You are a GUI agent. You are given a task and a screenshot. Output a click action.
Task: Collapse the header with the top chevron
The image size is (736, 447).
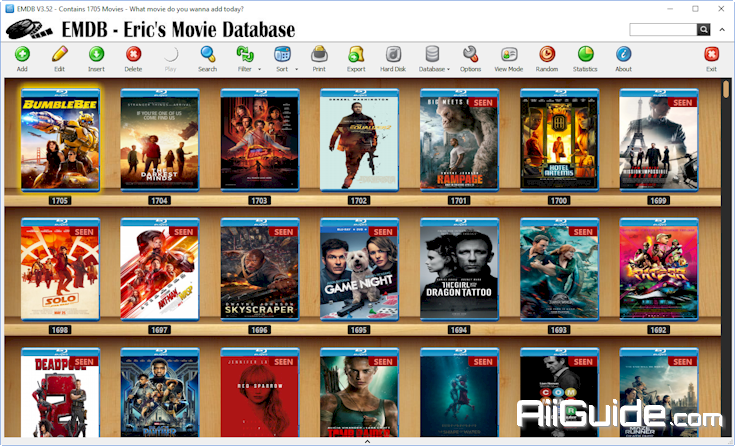[x=722, y=30]
